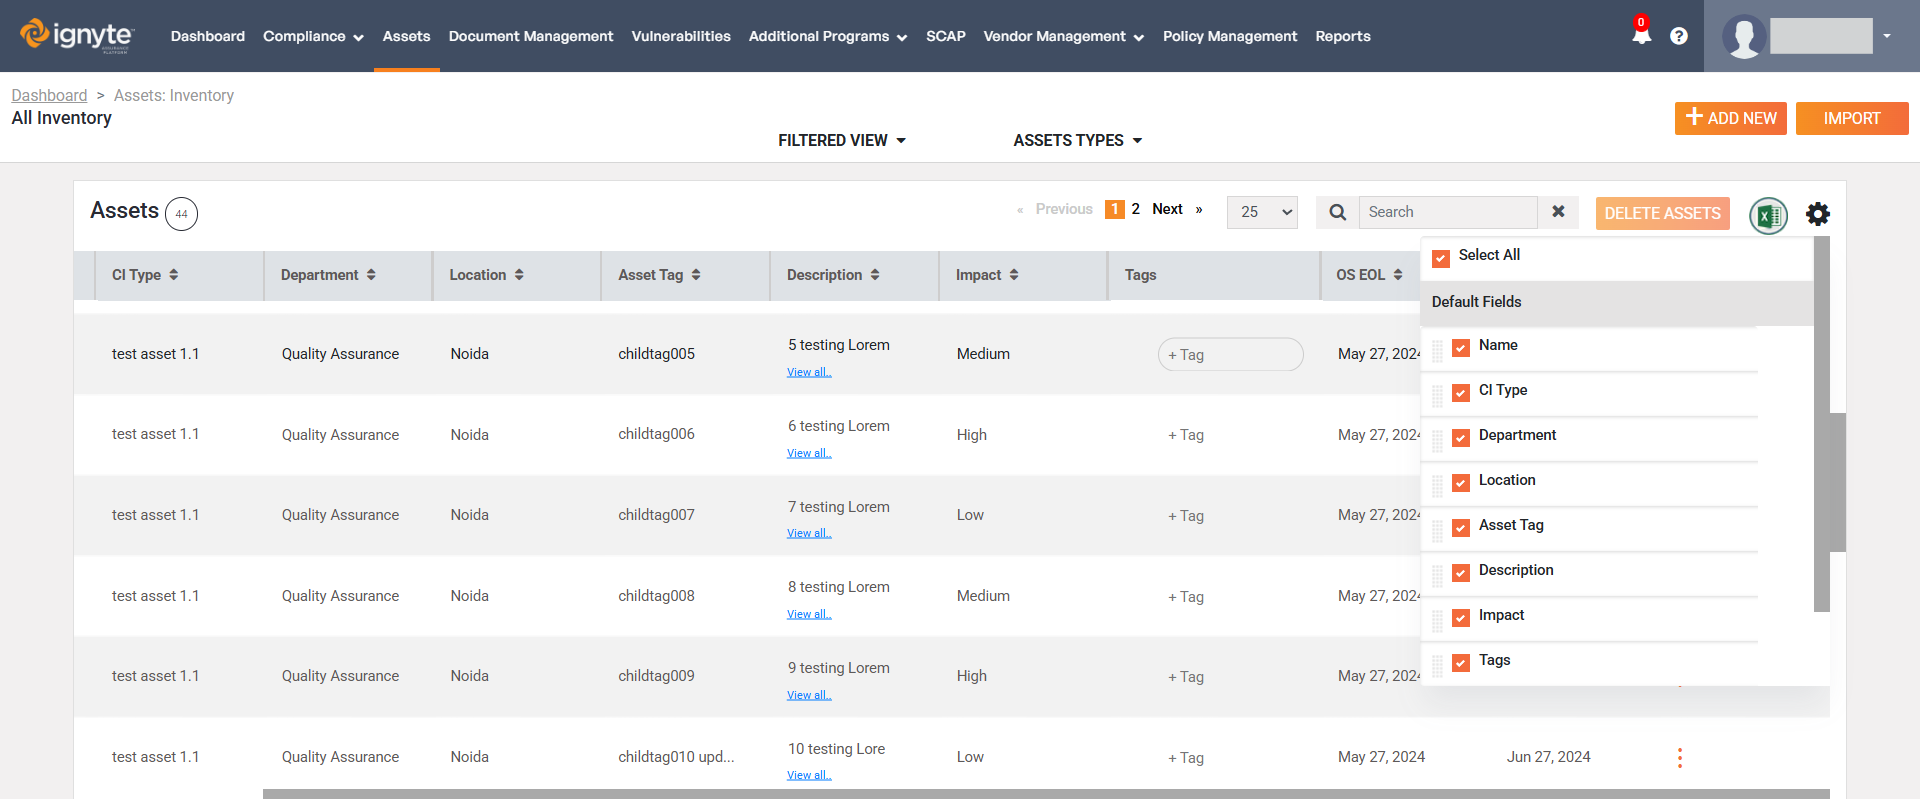The height and width of the screenshot is (799, 1920).
Task: Go to Vulnerabilities nav item
Action: point(681,36)
